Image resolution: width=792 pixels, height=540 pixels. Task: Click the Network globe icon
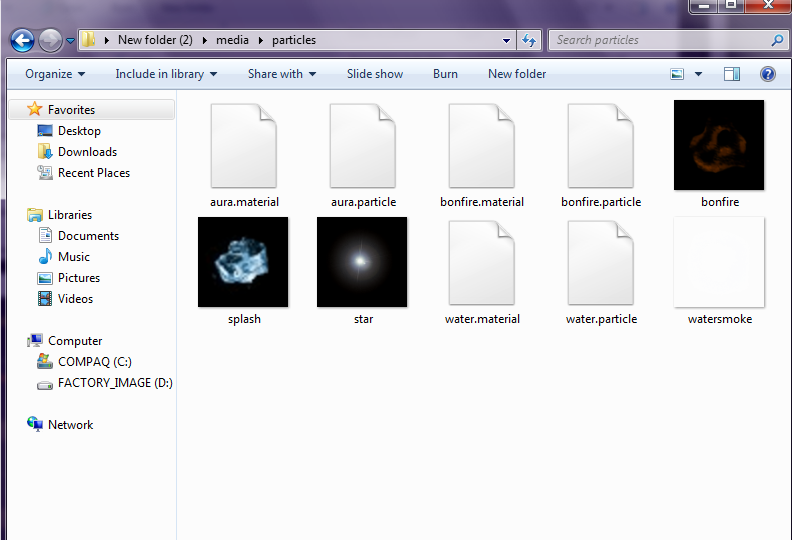(x=35, y=424)
